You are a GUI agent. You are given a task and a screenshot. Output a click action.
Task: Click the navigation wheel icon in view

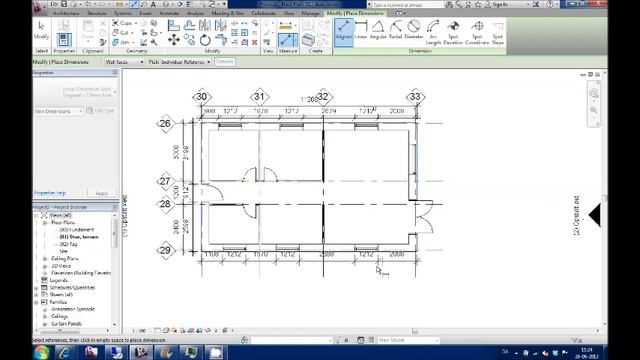click(593, 93)
